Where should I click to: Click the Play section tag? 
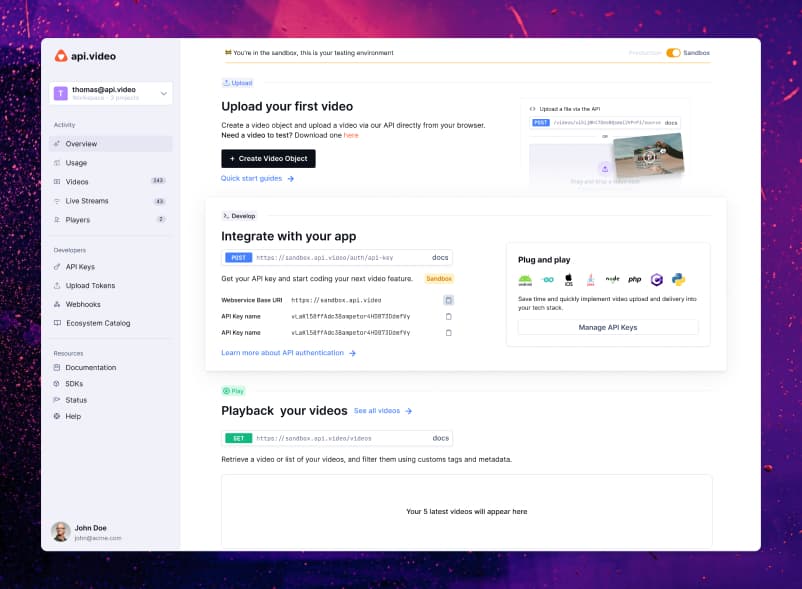[x=234, y=391]
